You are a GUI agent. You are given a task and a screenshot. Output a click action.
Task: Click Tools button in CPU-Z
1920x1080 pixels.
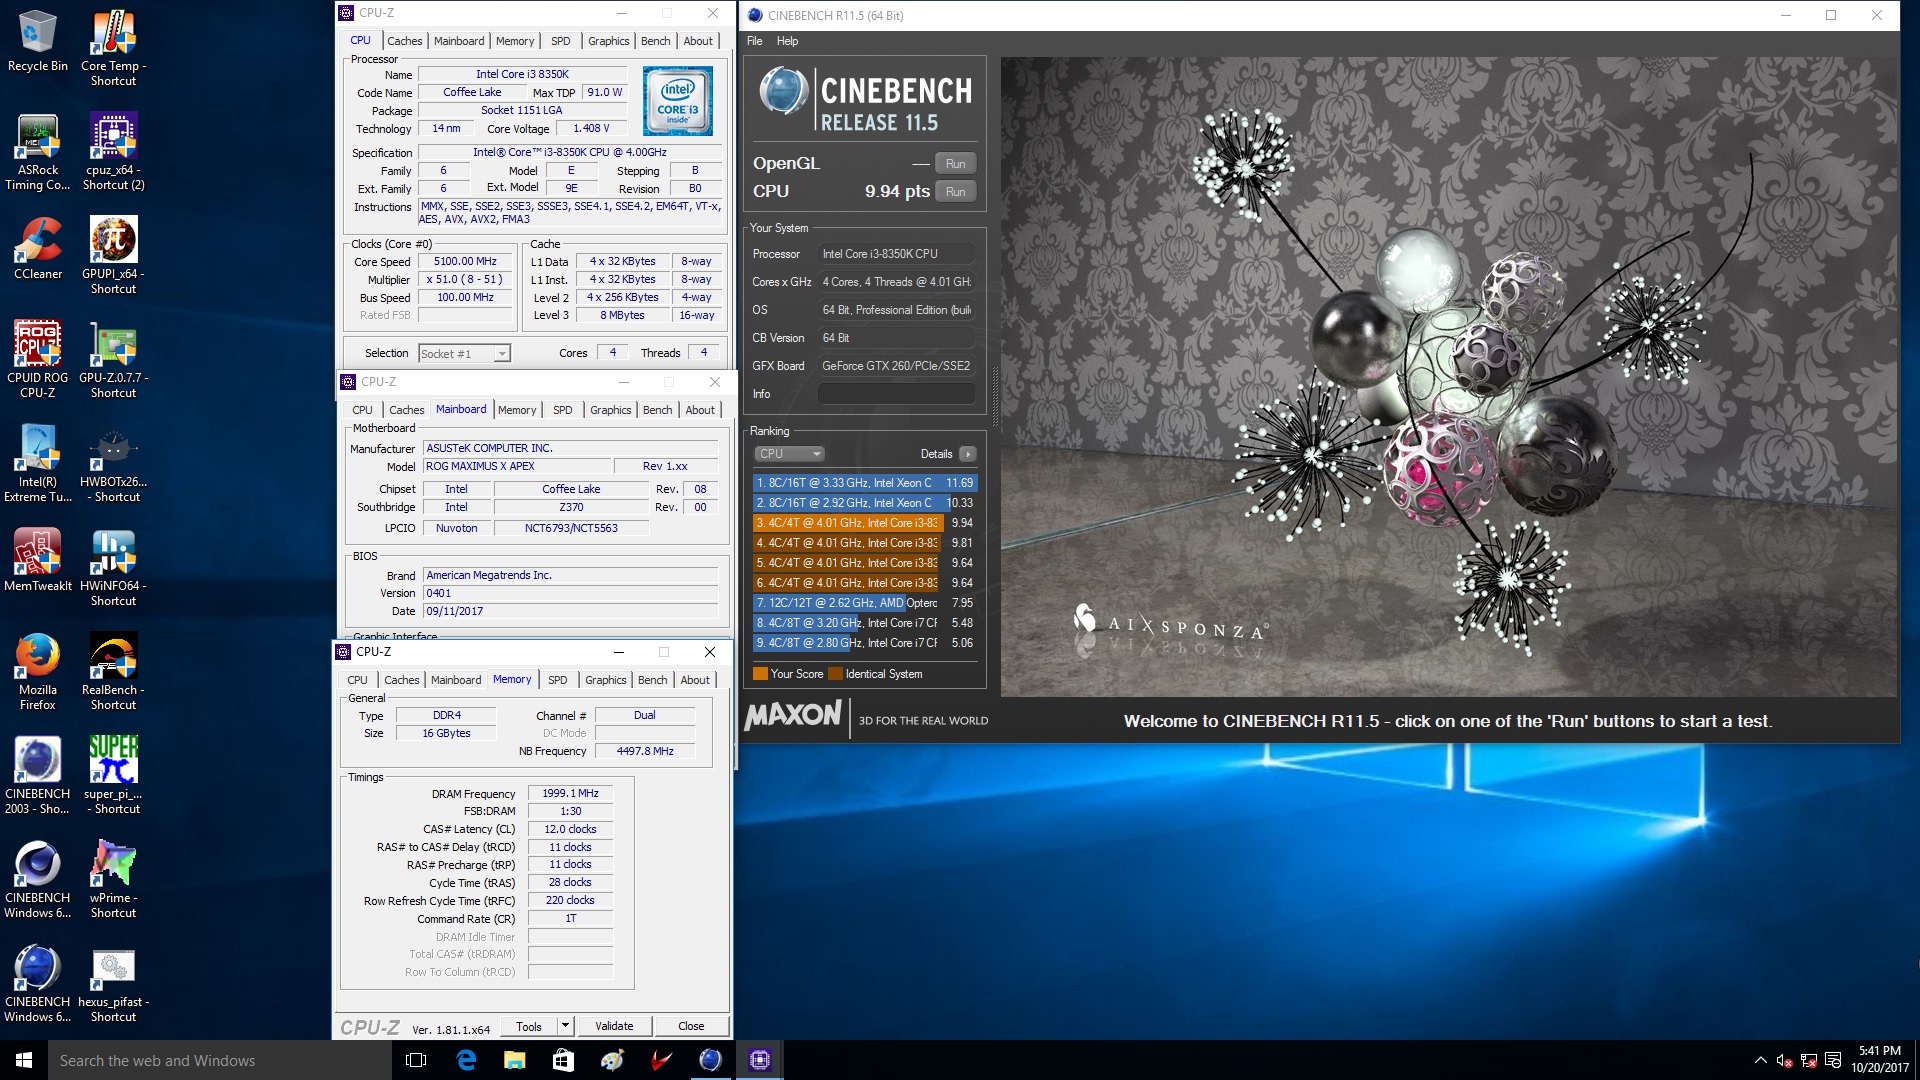click(x=529, y=1026)
